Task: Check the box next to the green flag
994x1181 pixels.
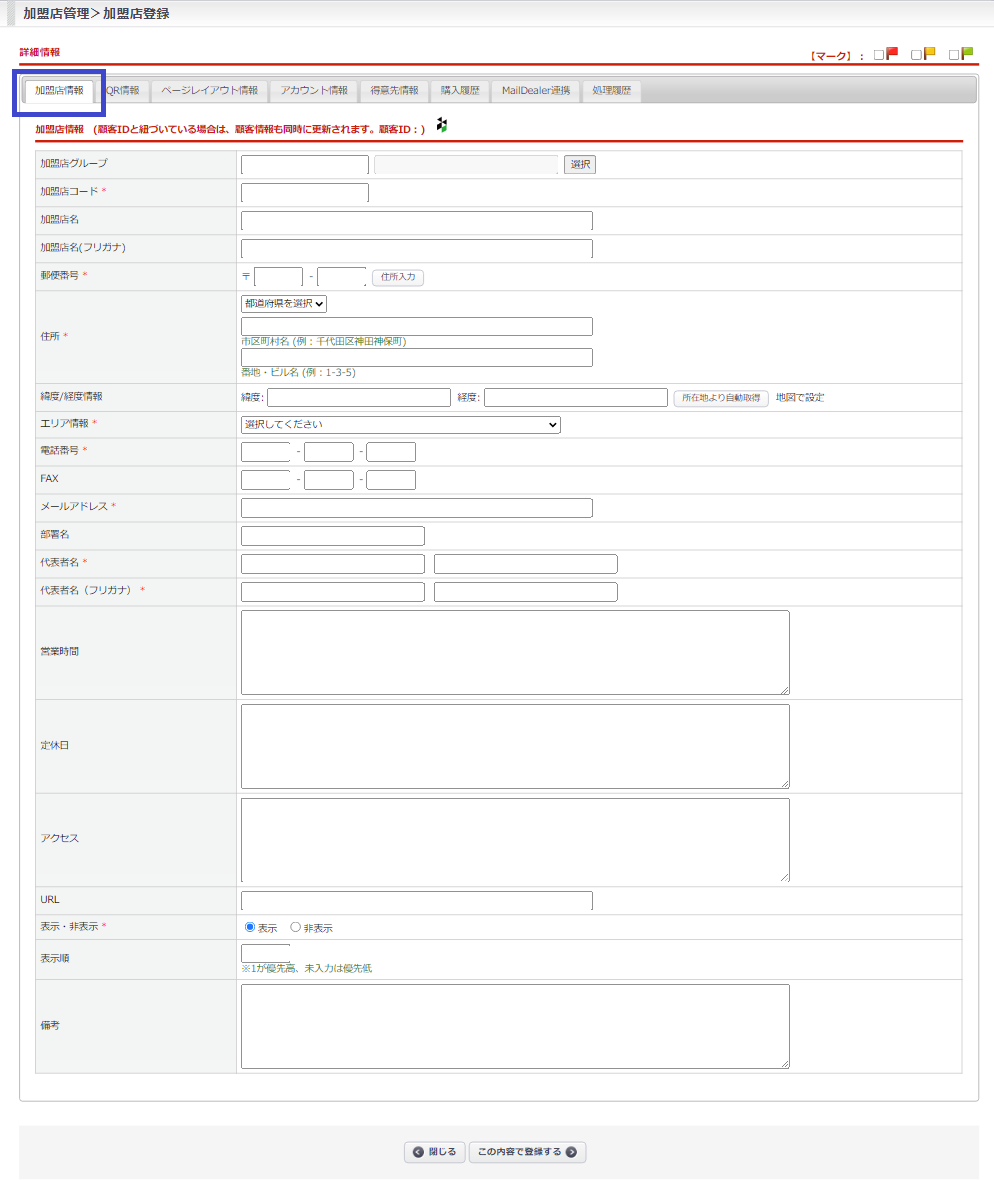Action: pyautogui.click(x=954, y=55)
